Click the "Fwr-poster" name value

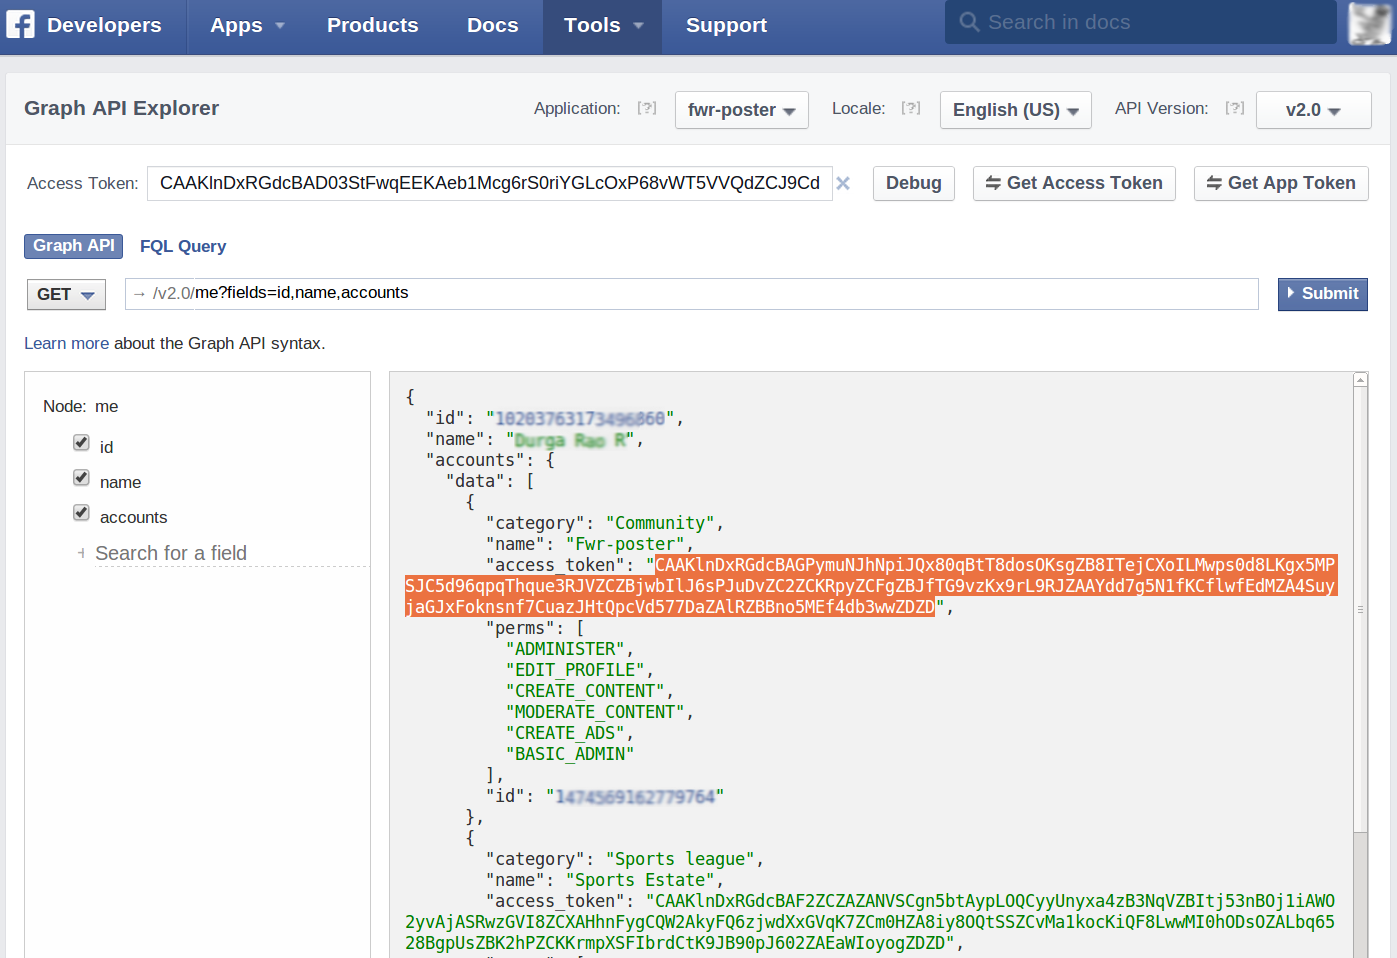(630, 544)
